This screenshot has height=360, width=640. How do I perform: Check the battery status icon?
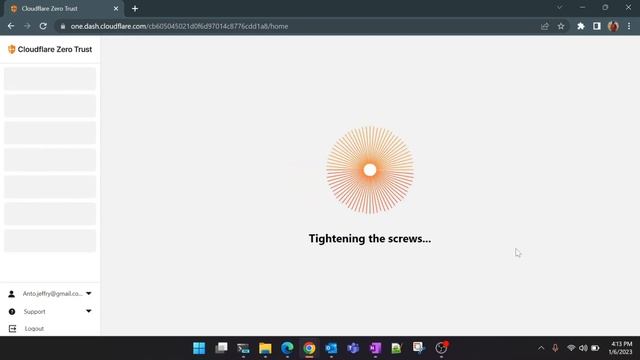coord(596,348)
